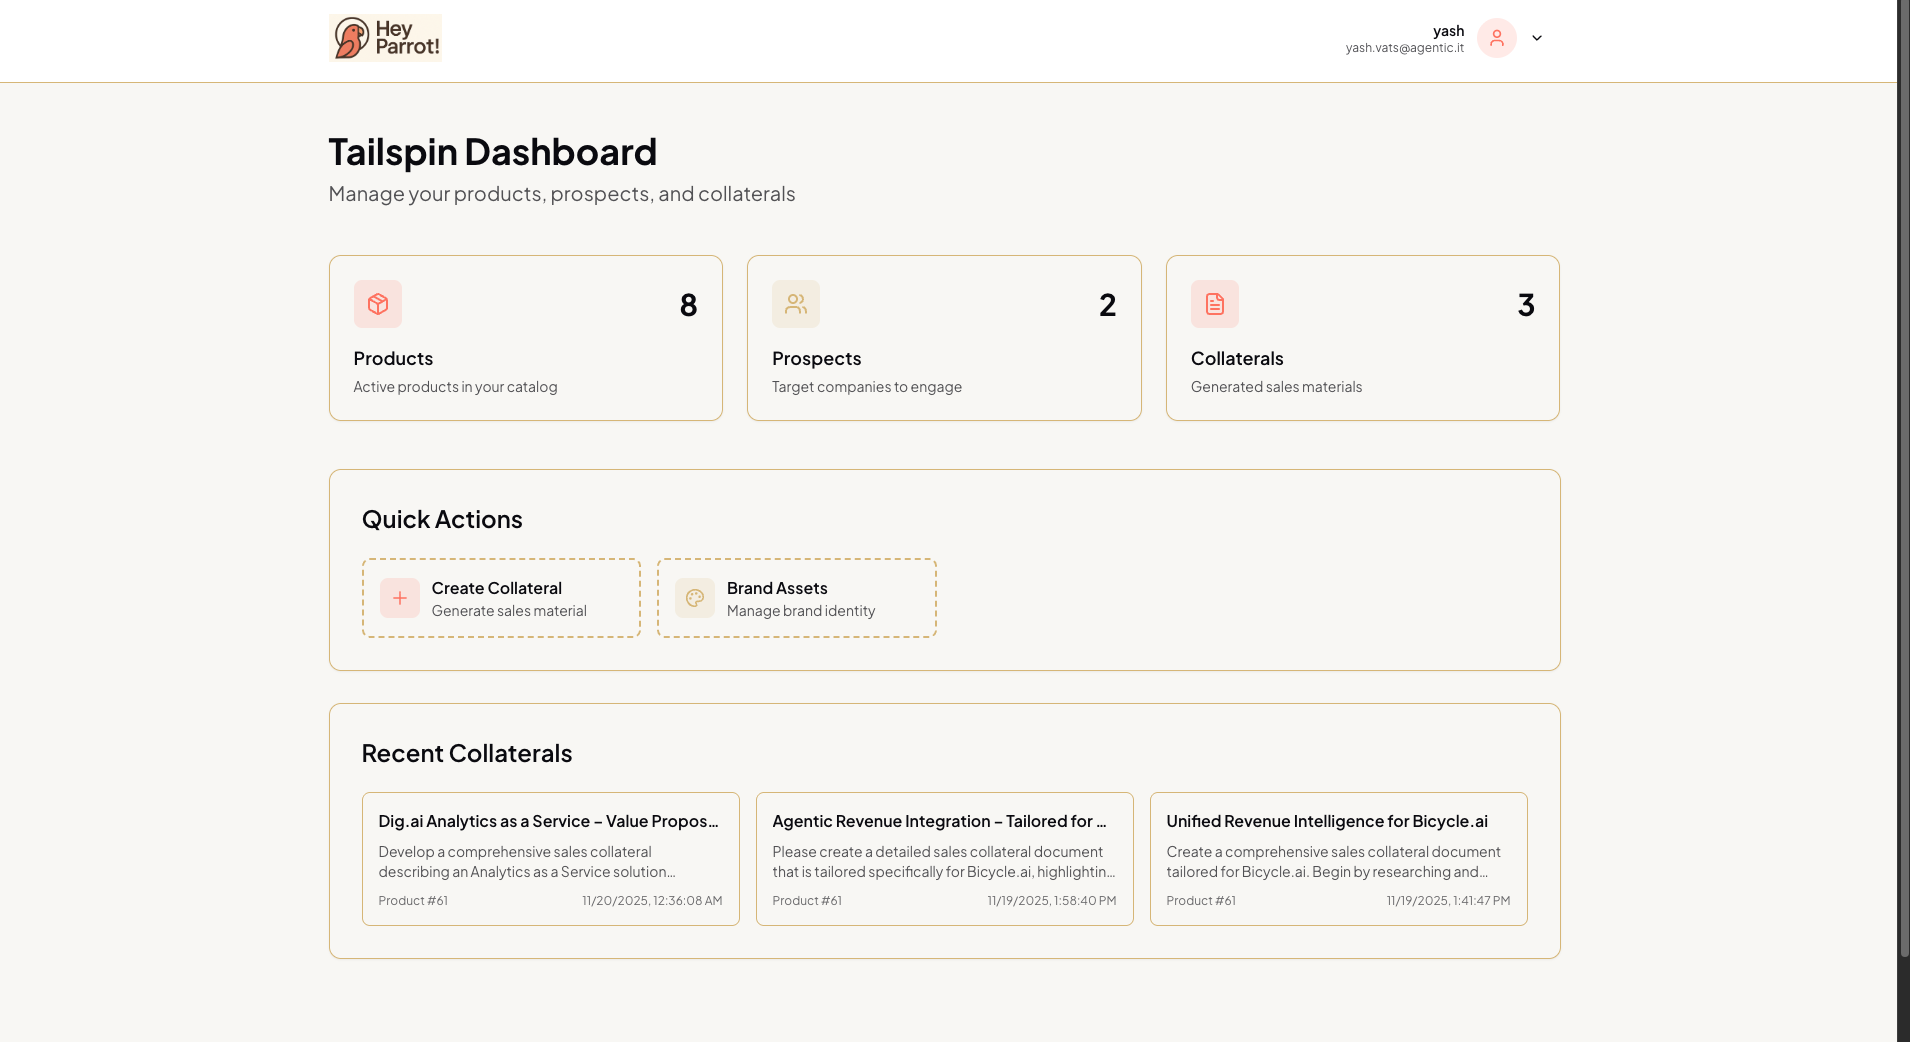Expand the account dropdown chevron

1537,38
